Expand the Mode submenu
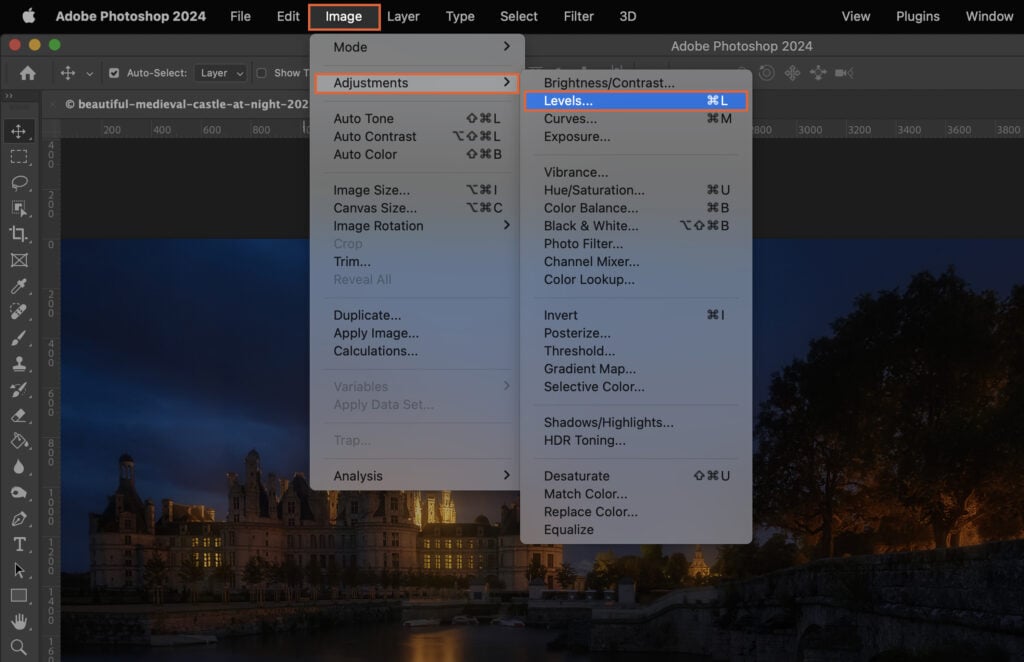Viewport: 1024px width, 662px height. click(x=360, y=46)
